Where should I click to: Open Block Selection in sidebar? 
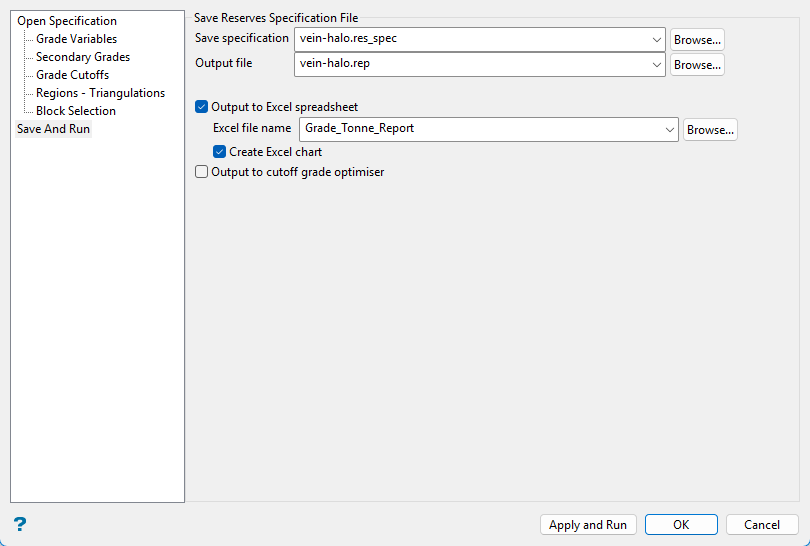point(76,111)
